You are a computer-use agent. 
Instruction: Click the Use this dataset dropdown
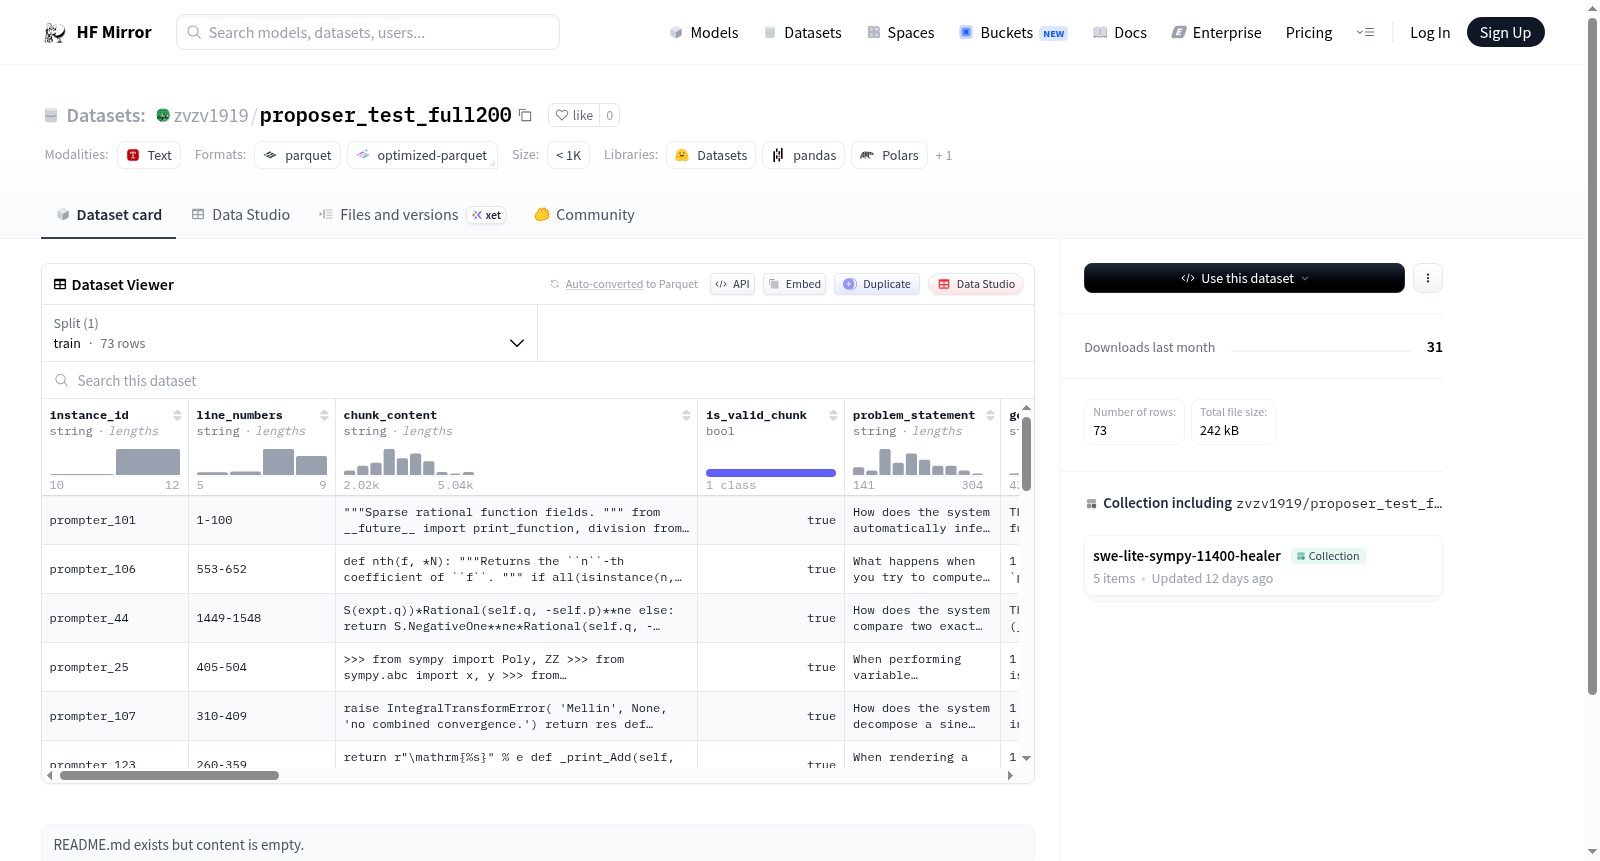click(1244, 278)
